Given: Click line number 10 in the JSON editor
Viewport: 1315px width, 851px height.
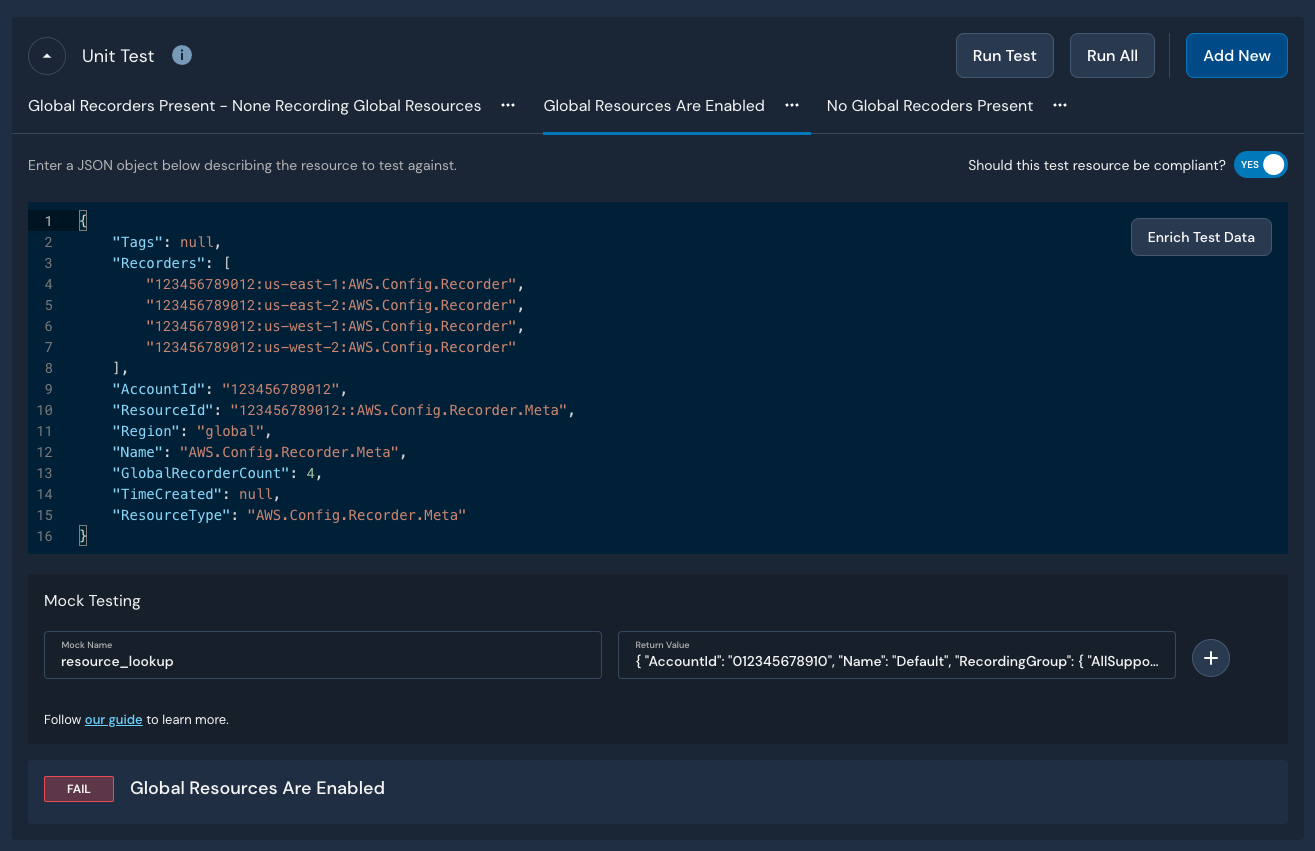Looking at the screenshot, I should tap(43, 410).
